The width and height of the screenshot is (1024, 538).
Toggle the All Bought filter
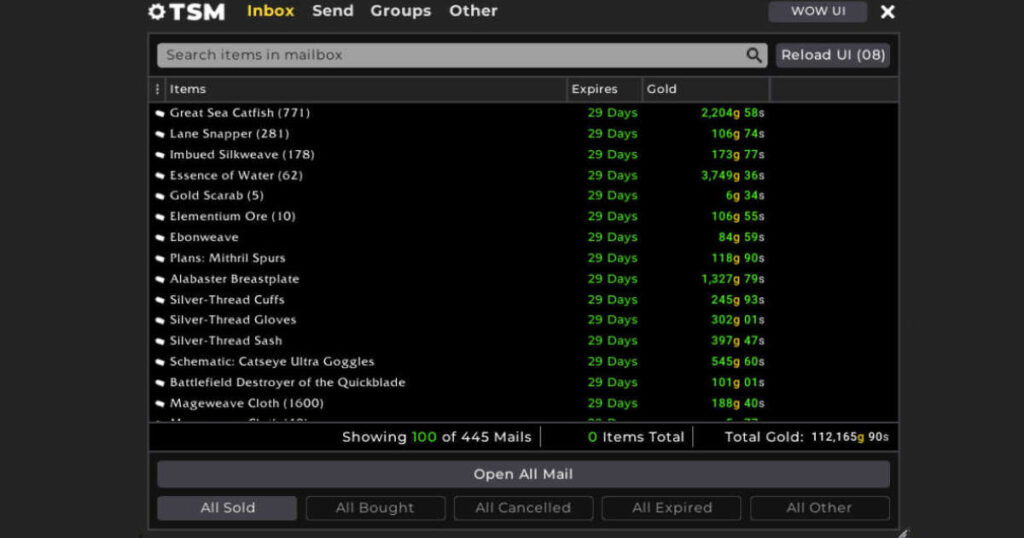[375, 508]
